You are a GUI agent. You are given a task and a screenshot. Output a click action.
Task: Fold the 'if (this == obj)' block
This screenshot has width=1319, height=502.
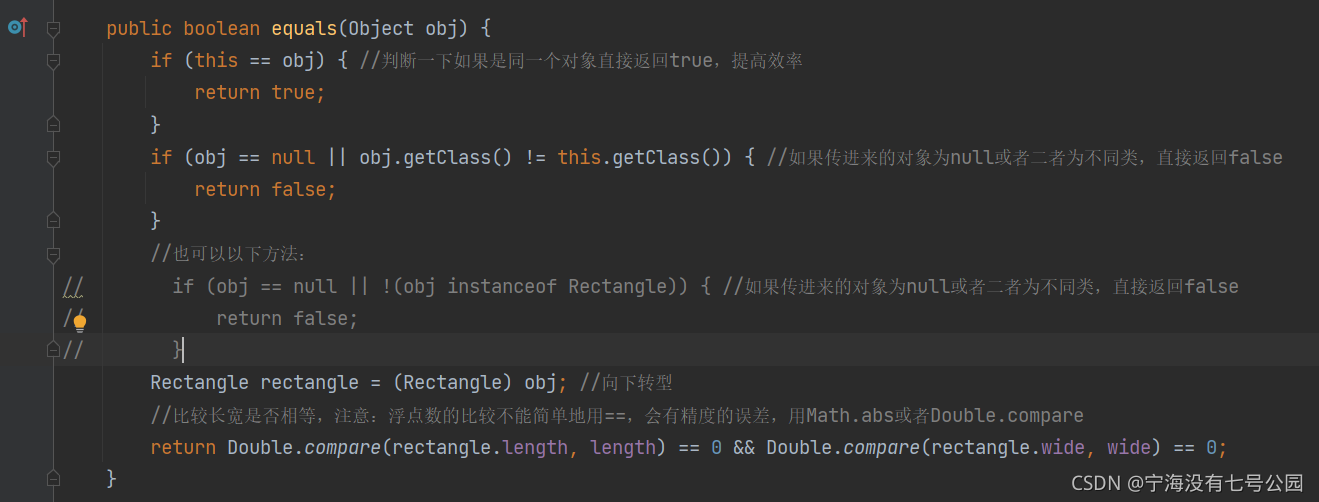pyautogui.click(x=53, y=60)
